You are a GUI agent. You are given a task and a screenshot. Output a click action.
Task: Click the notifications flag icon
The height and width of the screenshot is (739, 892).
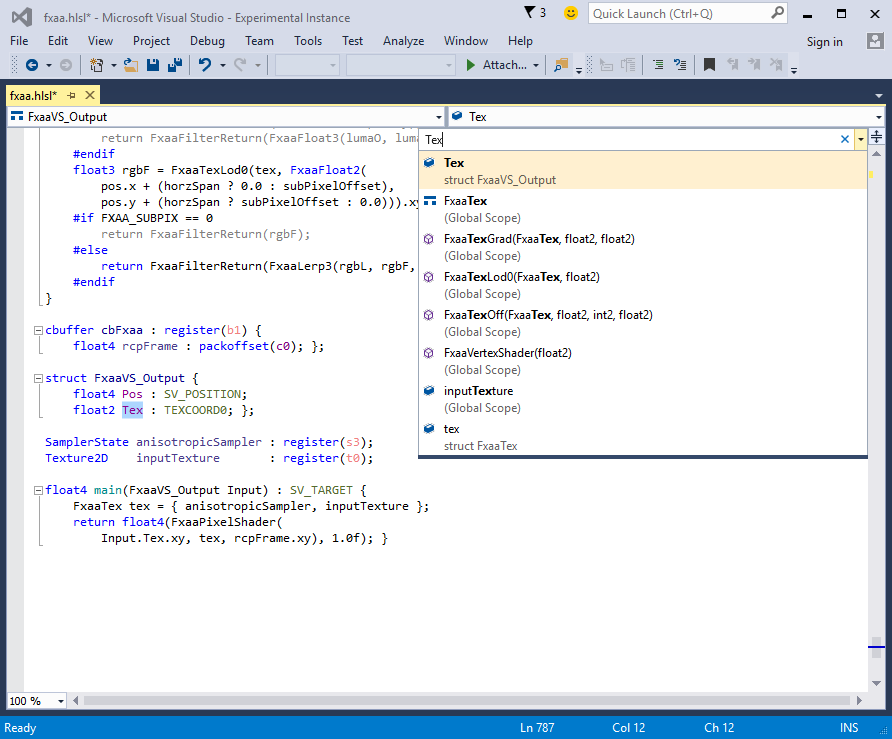pos(530,13)
